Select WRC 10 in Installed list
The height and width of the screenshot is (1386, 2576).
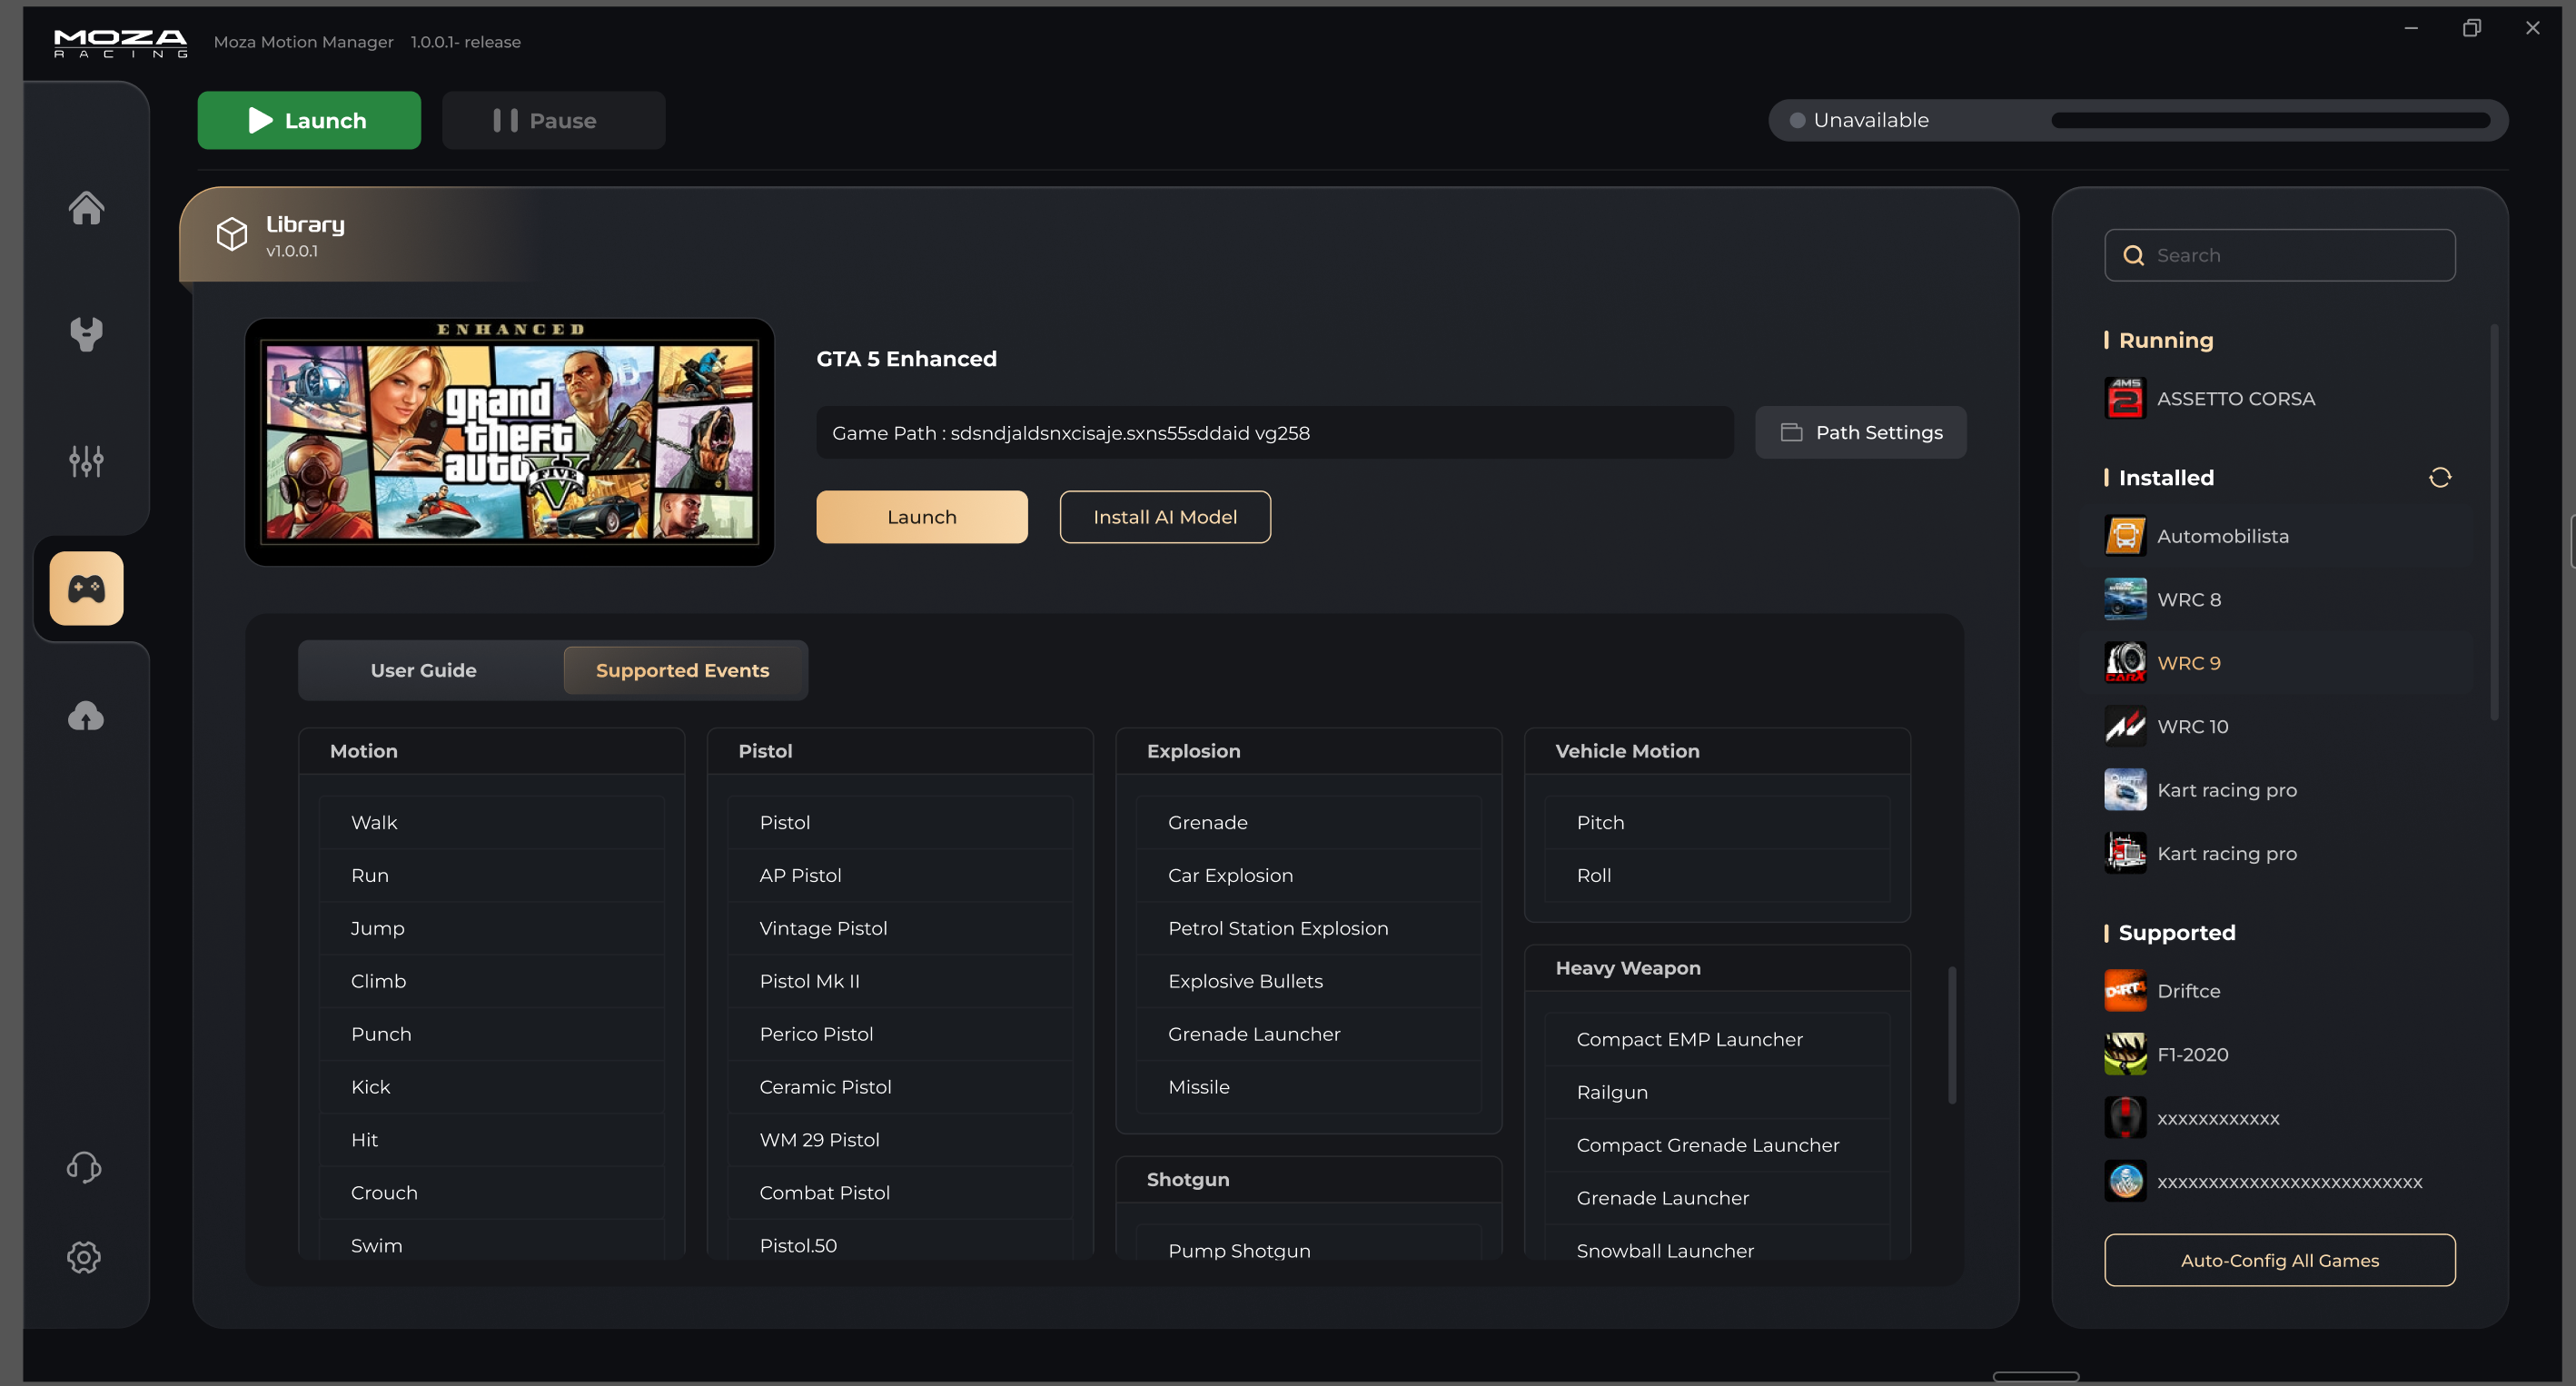click(2276, 726)
